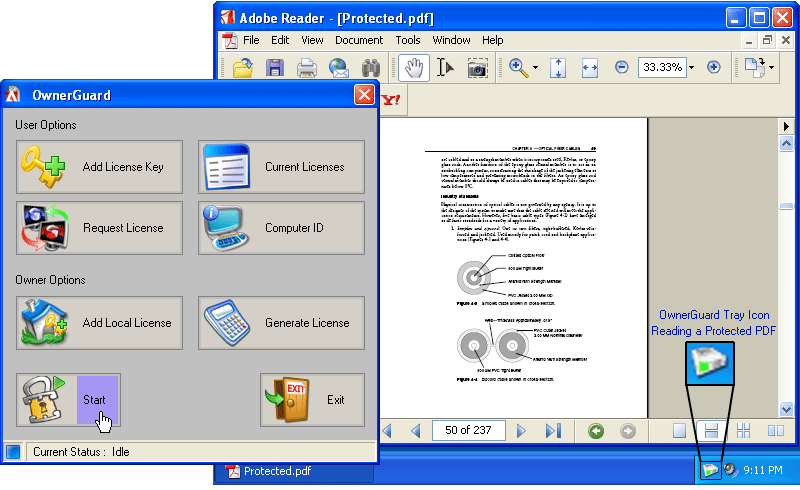
Task: Search the document with the binoculars icon
Action: pos(371,67)
